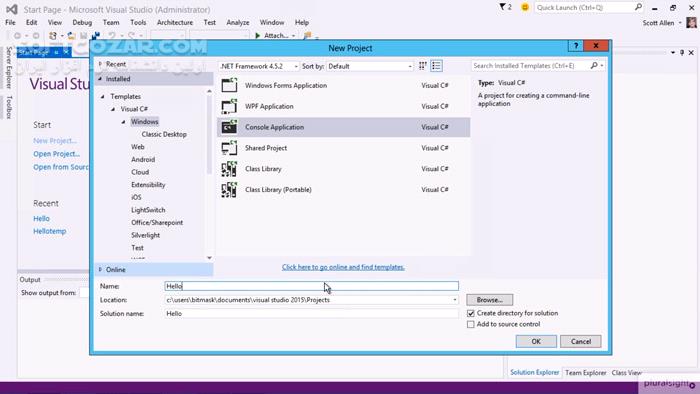Pin the Start Page tab
The image size is (700, 394).
[56, 52]
